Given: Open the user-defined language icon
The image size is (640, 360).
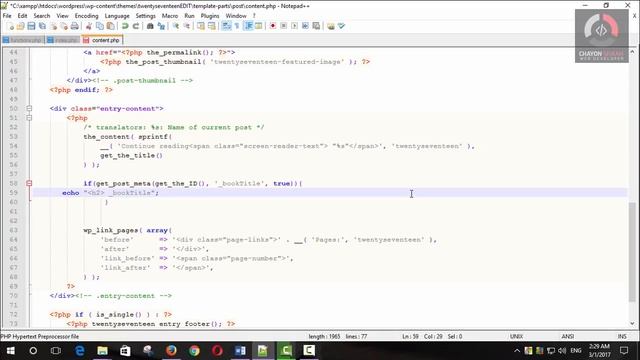Looking at the screenshot, I should point(258,26).
